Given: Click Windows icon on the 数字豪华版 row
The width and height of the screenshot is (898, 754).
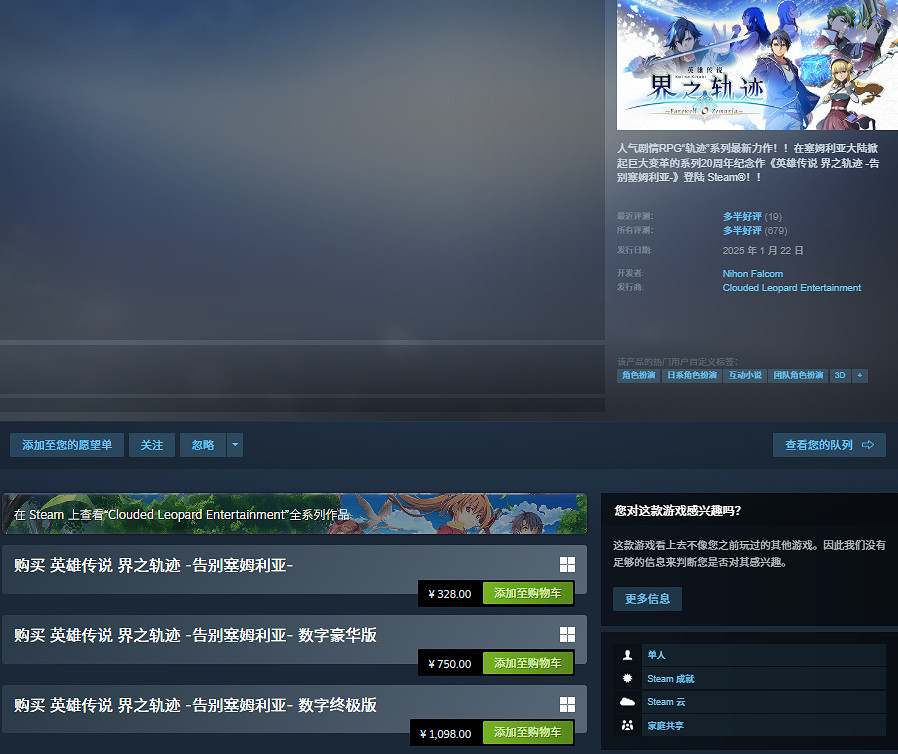Looking at the screenshot, I should 567,634.
